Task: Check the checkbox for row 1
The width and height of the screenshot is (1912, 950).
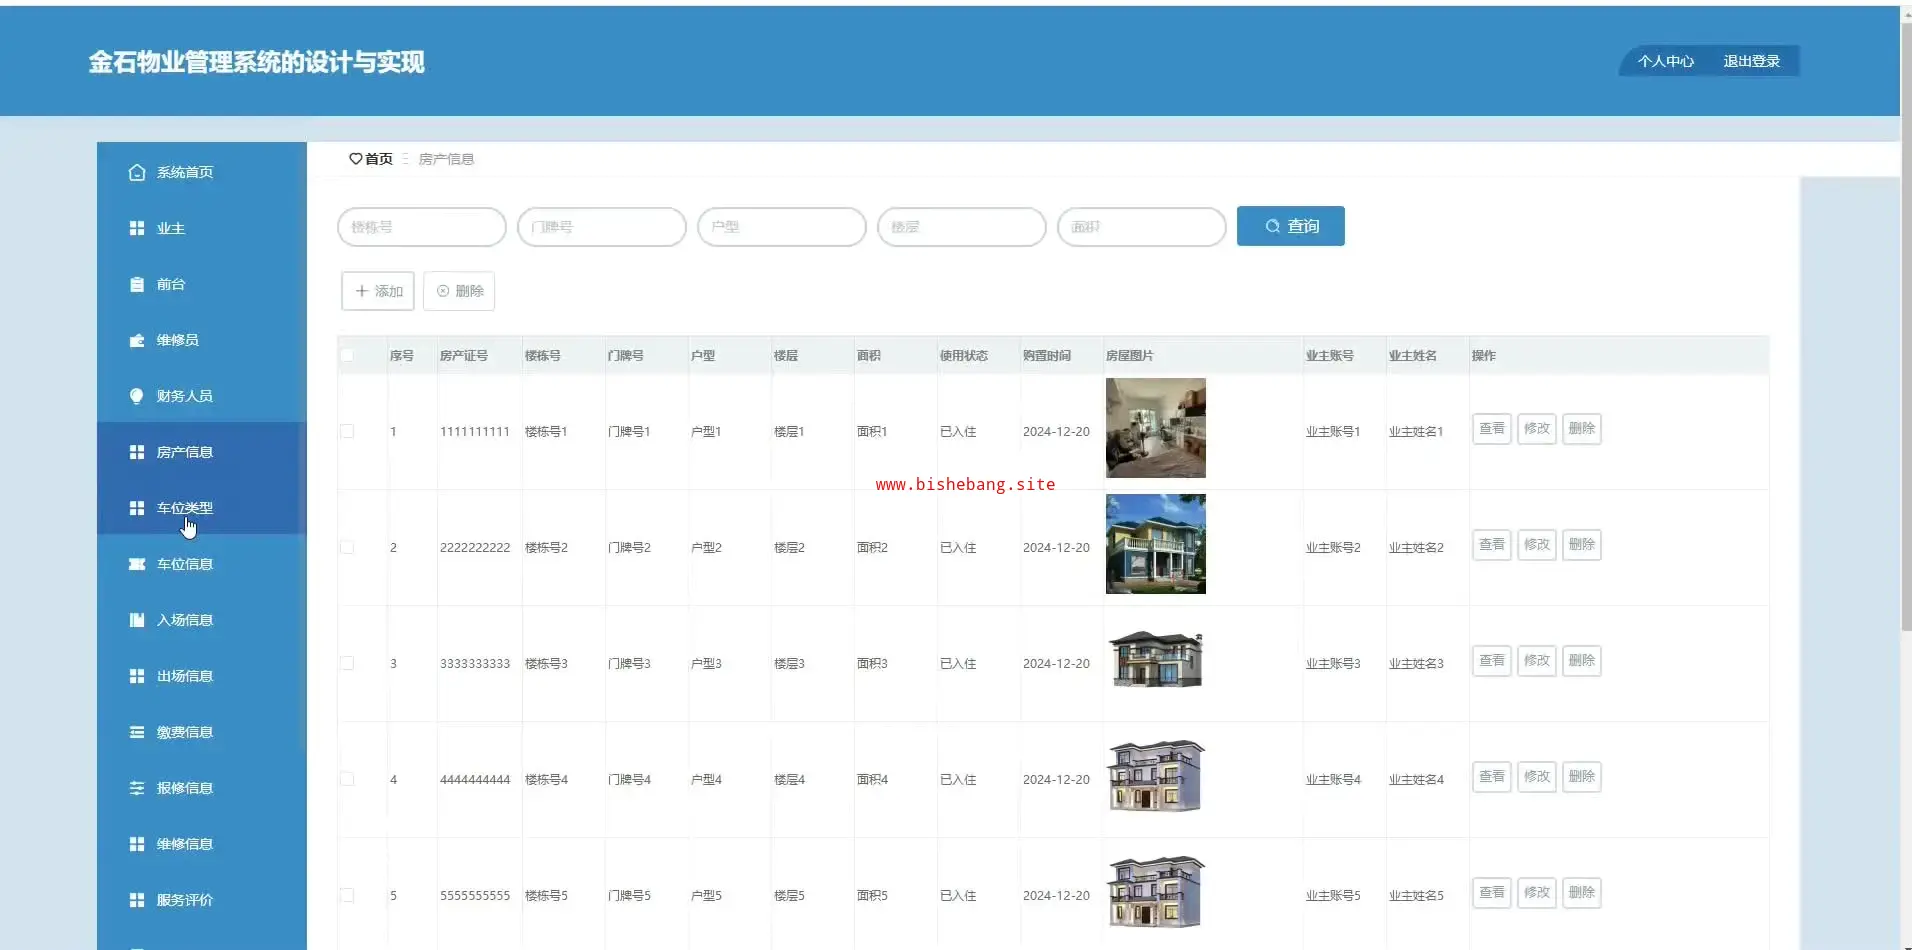Action: coord(347,431)
